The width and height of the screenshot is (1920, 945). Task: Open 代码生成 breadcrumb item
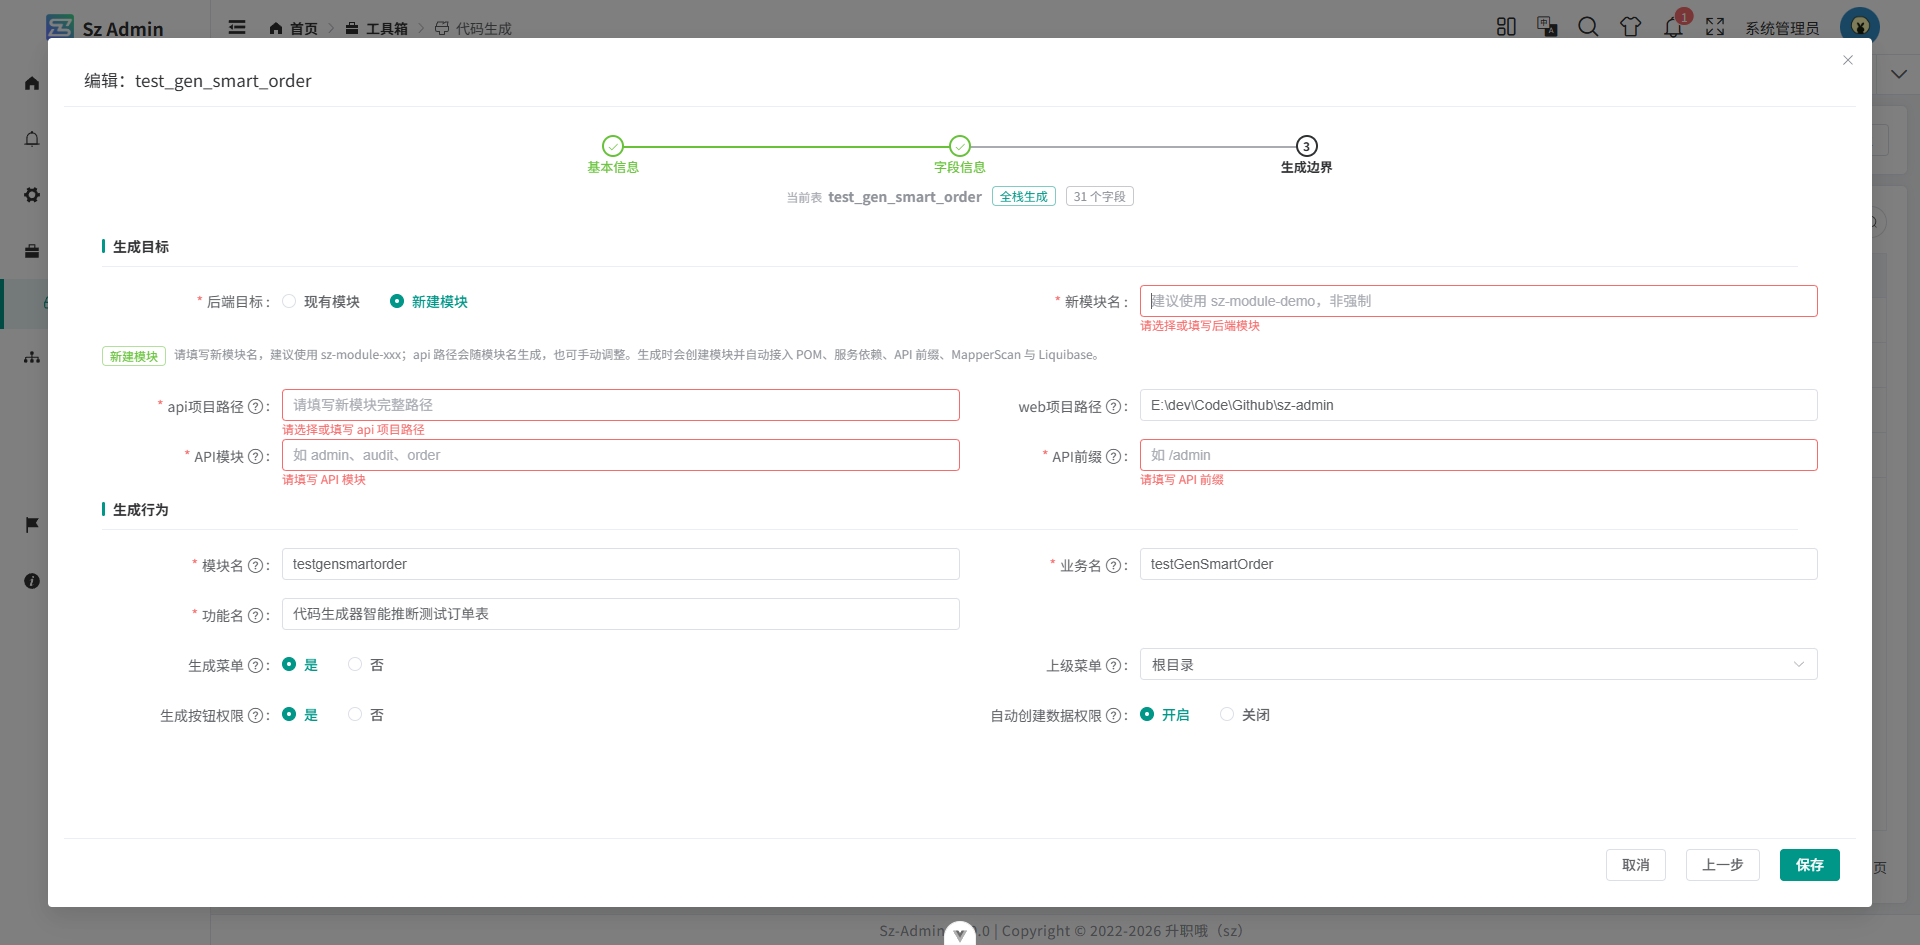tap(473, 28)
